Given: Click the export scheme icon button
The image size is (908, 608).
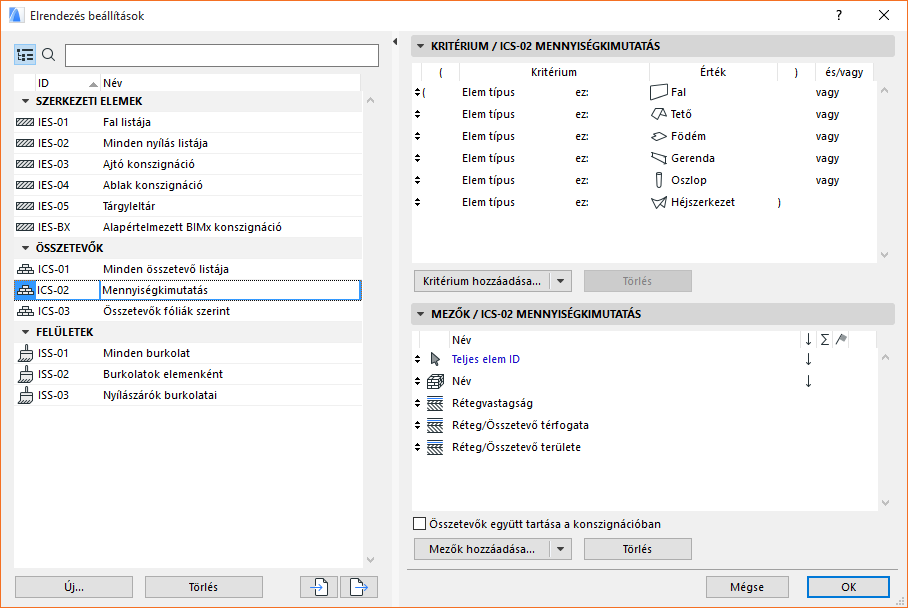Looking at the screenshot, I should 359,587.
